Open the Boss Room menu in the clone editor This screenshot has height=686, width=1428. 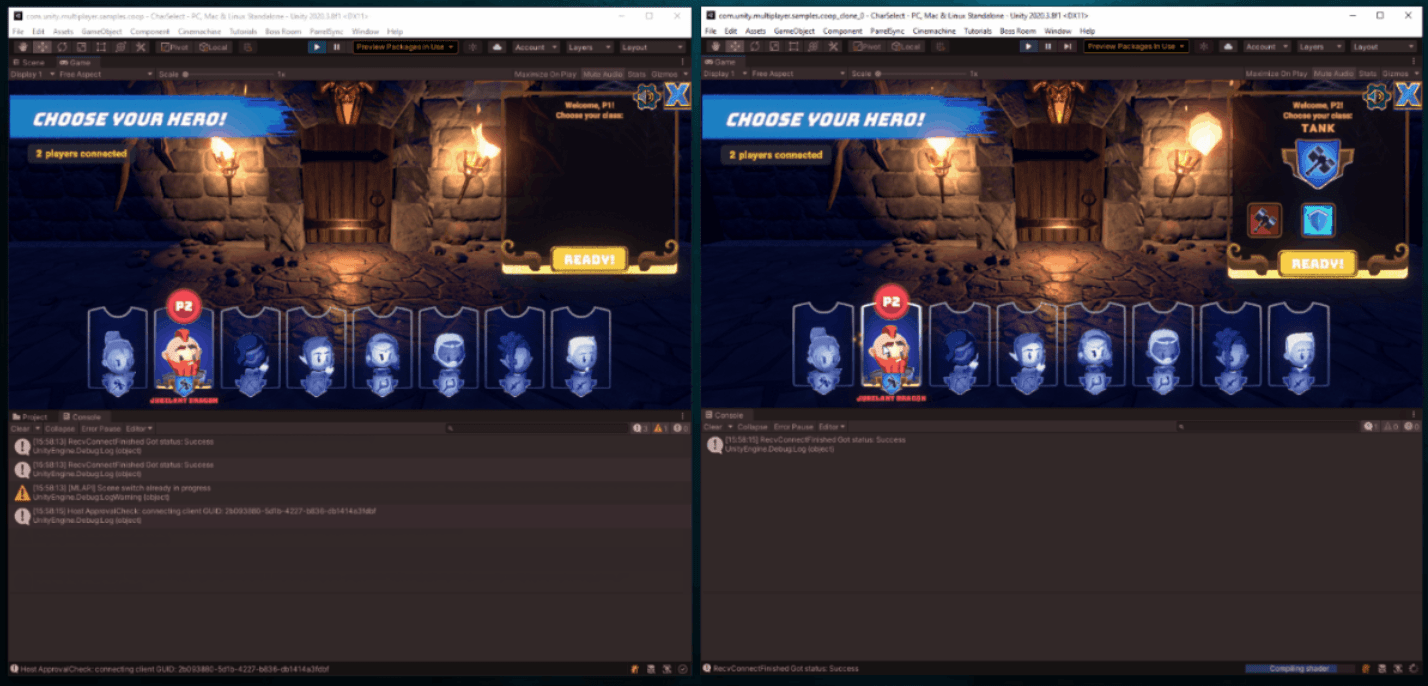point(1018,31)
